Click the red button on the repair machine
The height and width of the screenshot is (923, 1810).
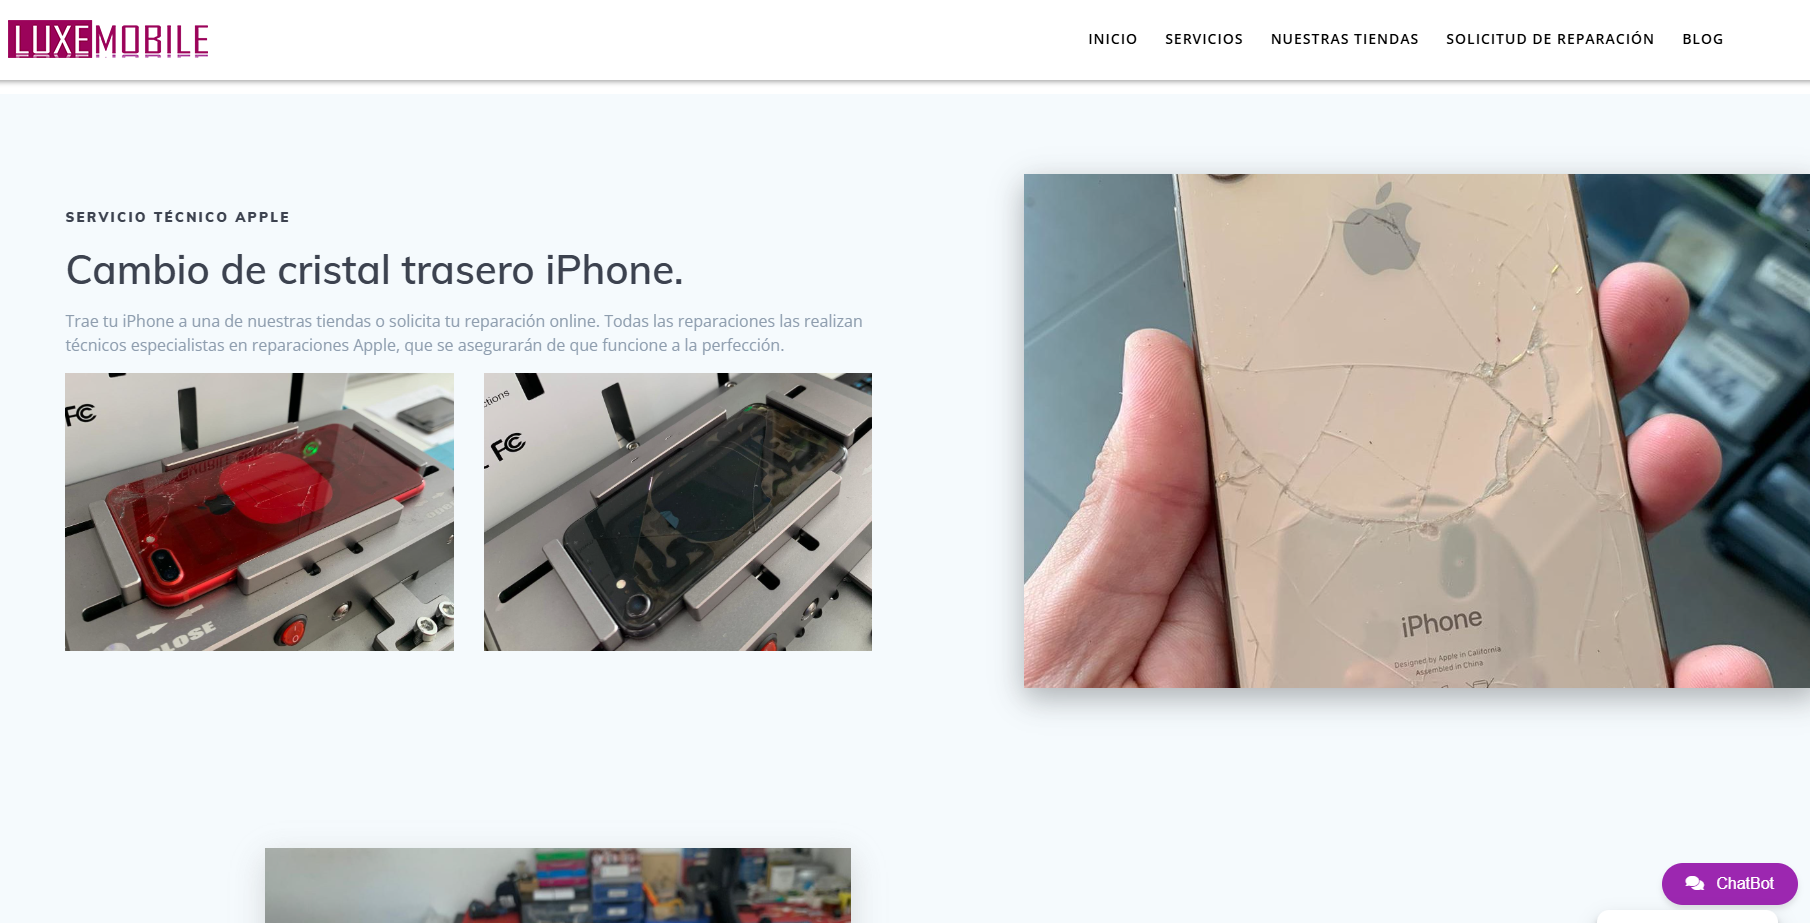point(292,632)
